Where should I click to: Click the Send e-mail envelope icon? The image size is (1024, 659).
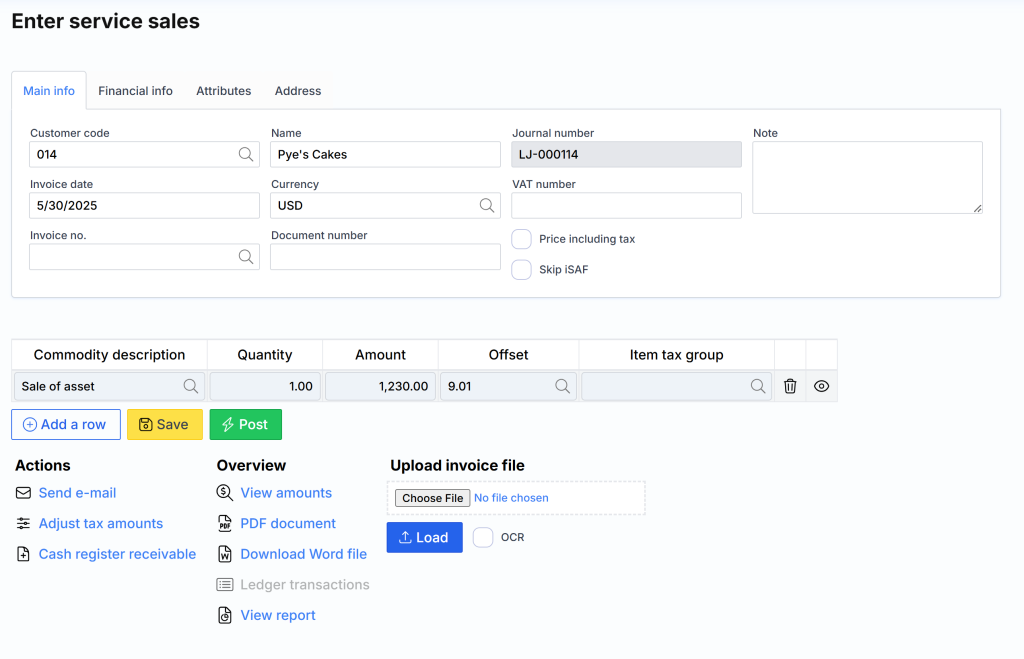coord(24,493)
